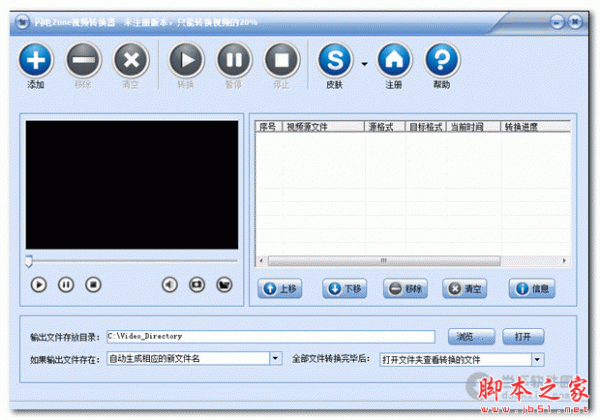600x420 pixels.
Task: Click the 信息 info button
Action: 532,288
